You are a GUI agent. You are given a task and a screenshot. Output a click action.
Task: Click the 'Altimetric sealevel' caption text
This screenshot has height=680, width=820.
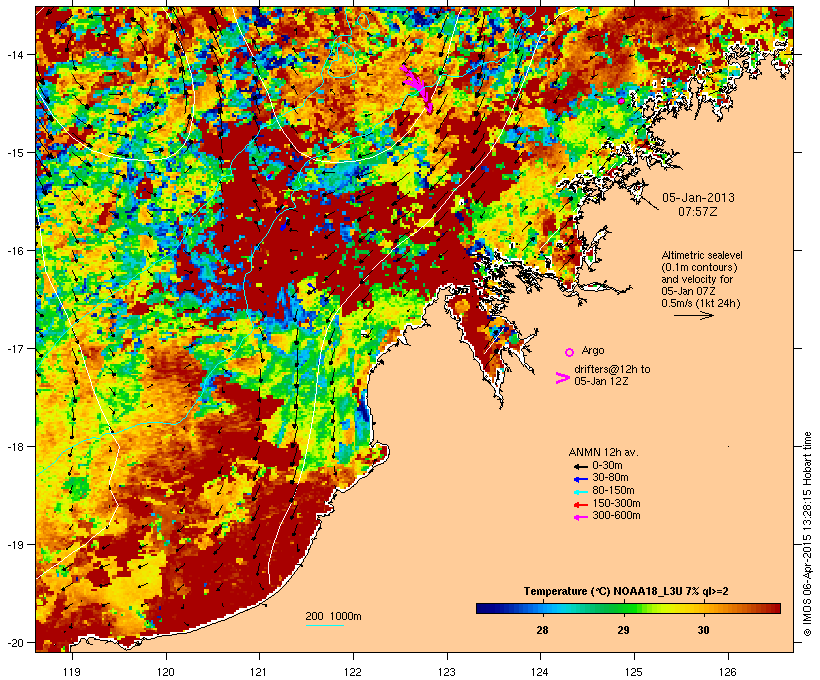702,255
